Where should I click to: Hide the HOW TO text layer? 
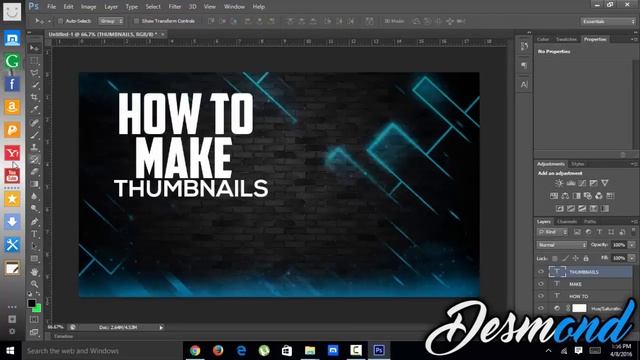(541, 296)
